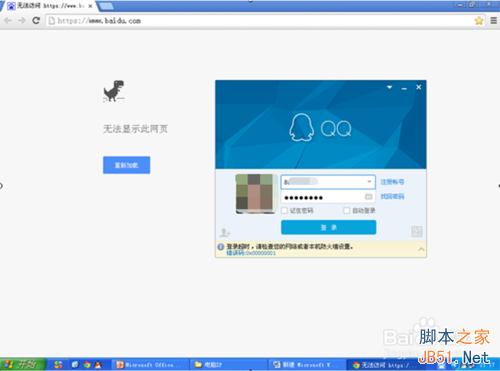Viewport: 500px width, 371px height.
Task: Close the 无法访问 browser tab
Action: pos(90,6)
